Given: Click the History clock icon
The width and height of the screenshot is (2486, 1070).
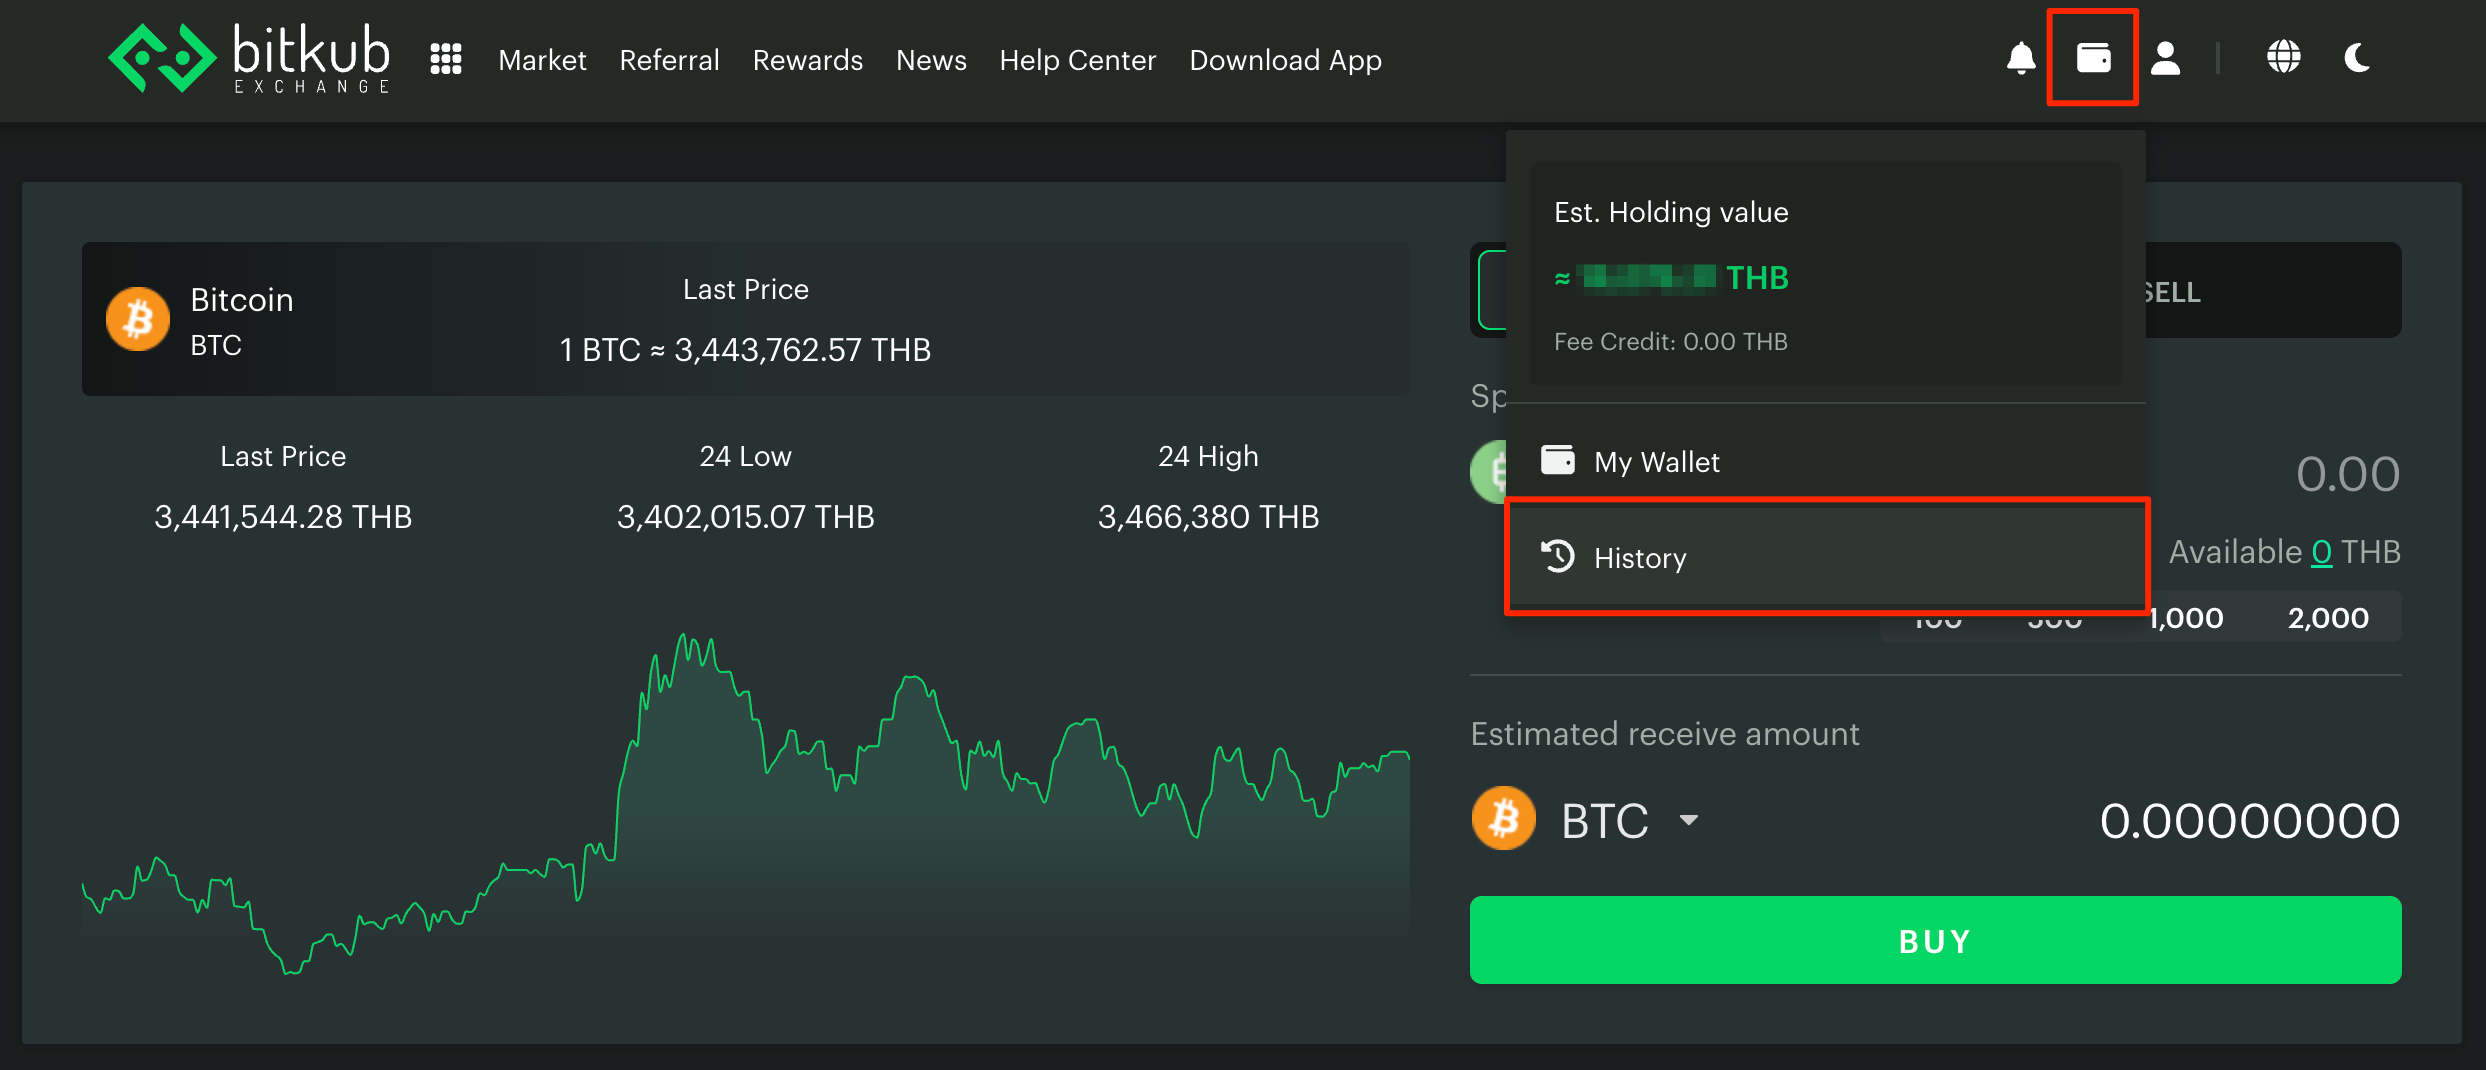Looking at the screenshot, I should (x=1558, y=556).
